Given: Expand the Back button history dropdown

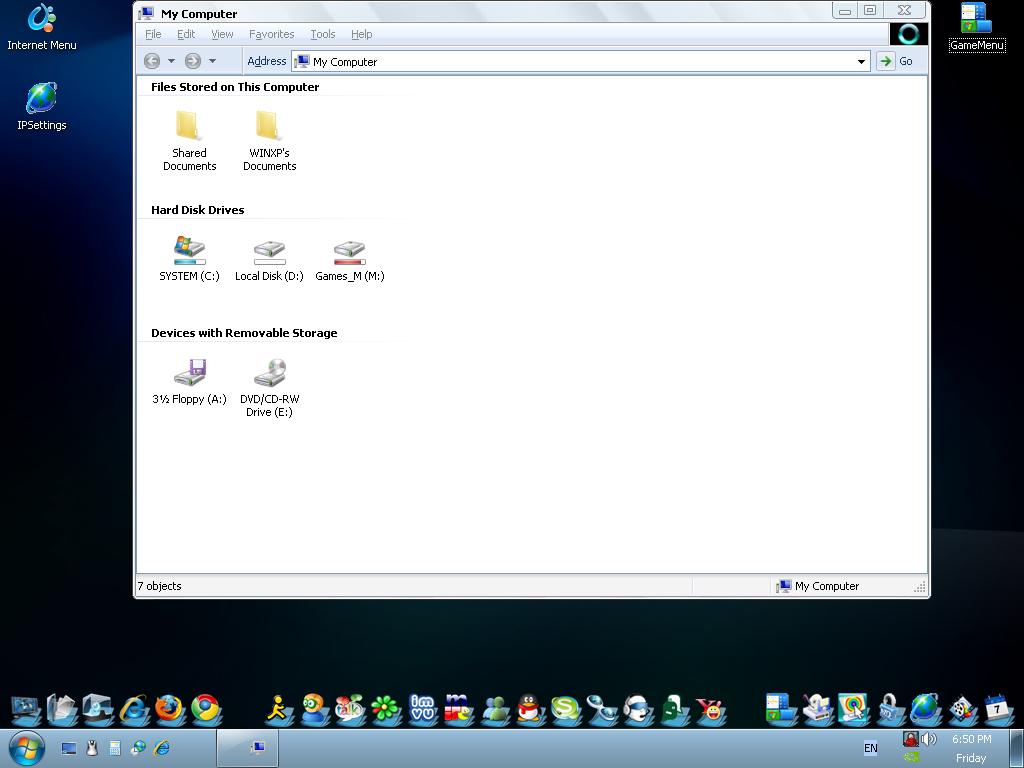Looking at the screenshot, I should [171, 61].
